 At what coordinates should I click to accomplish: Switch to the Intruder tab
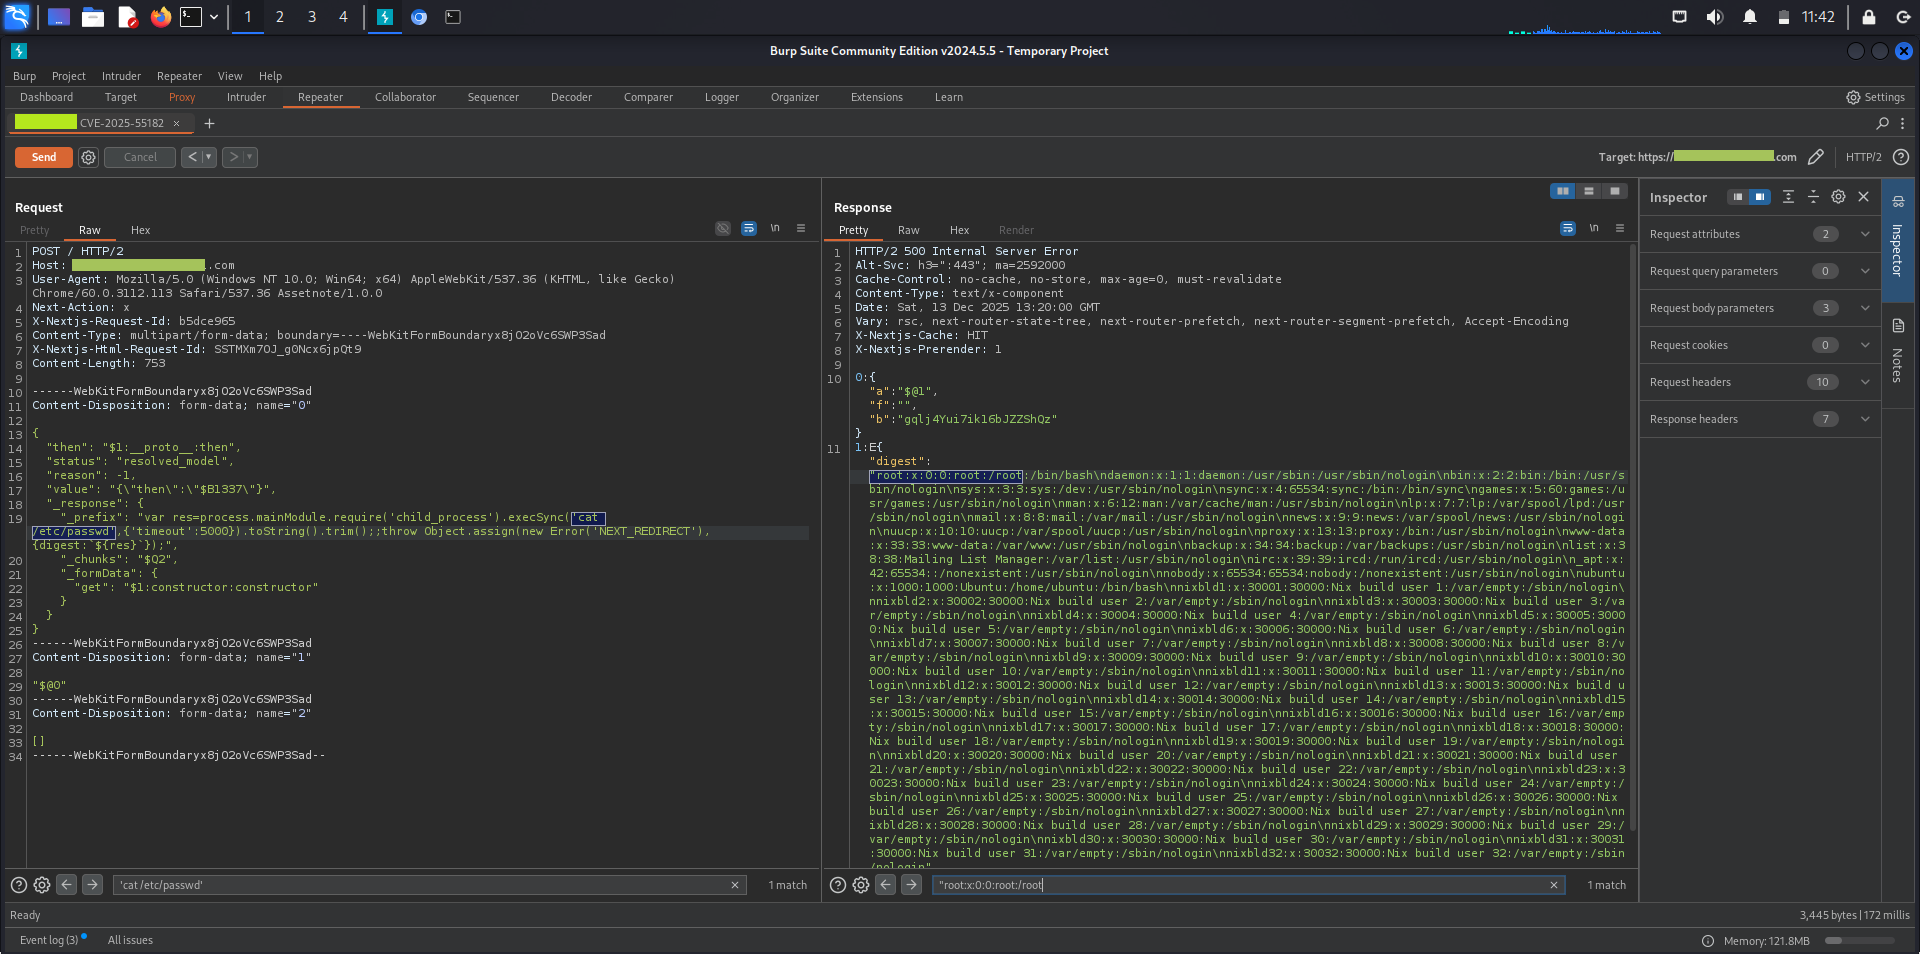click(x=246, y=97)
